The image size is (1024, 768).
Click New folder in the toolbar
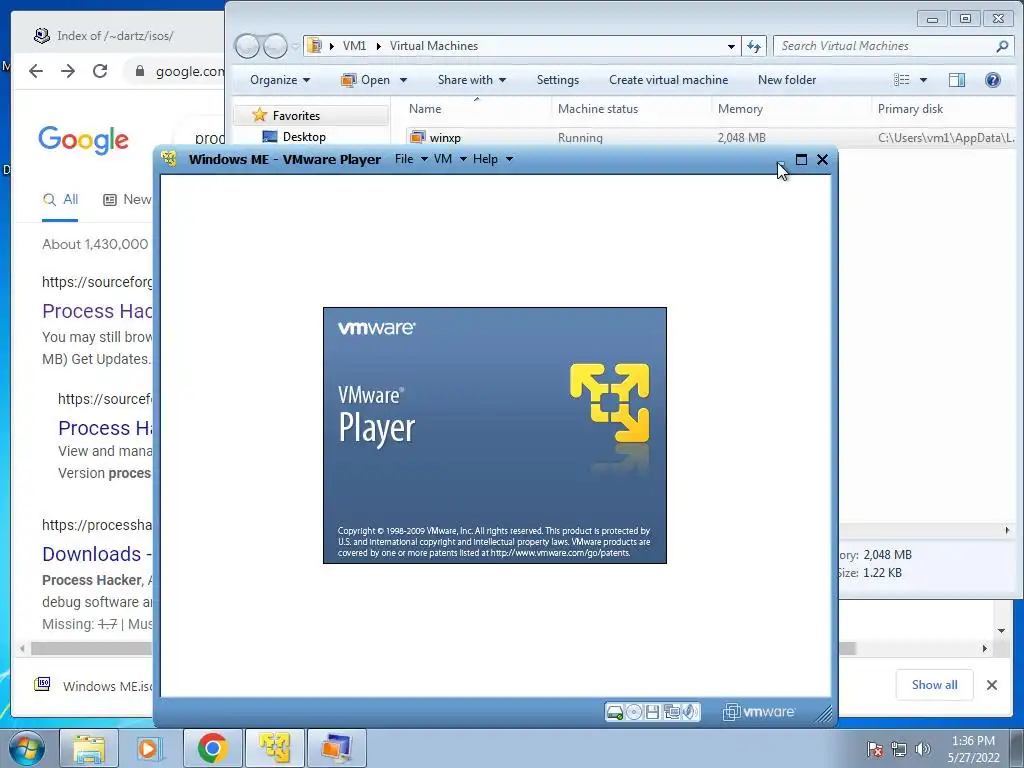click(786, 80)
